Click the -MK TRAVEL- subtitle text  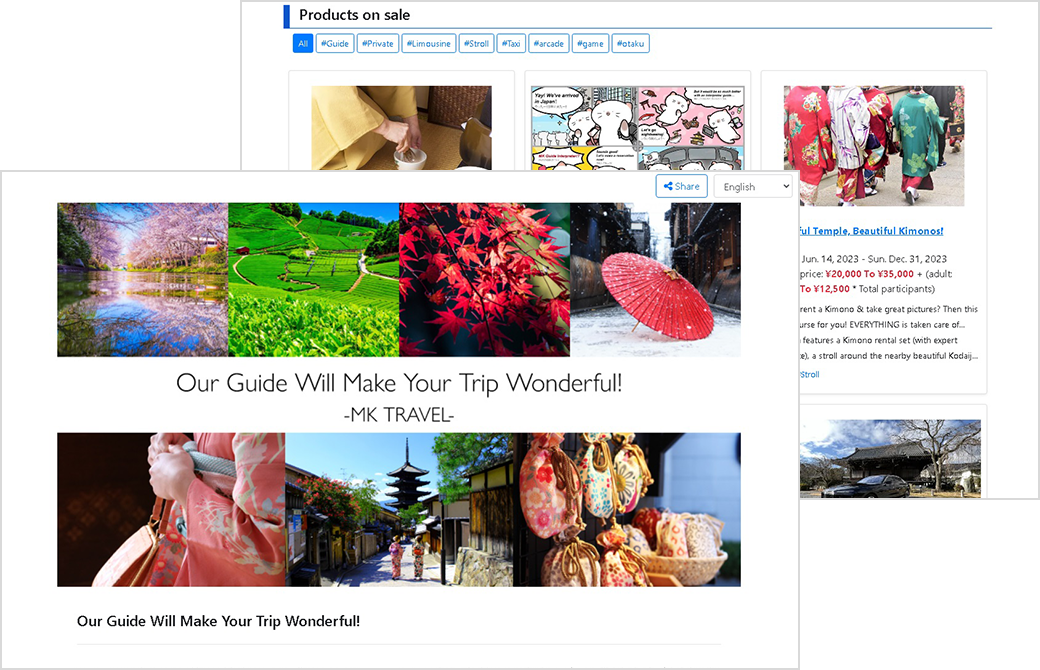(x=399, y=415)
